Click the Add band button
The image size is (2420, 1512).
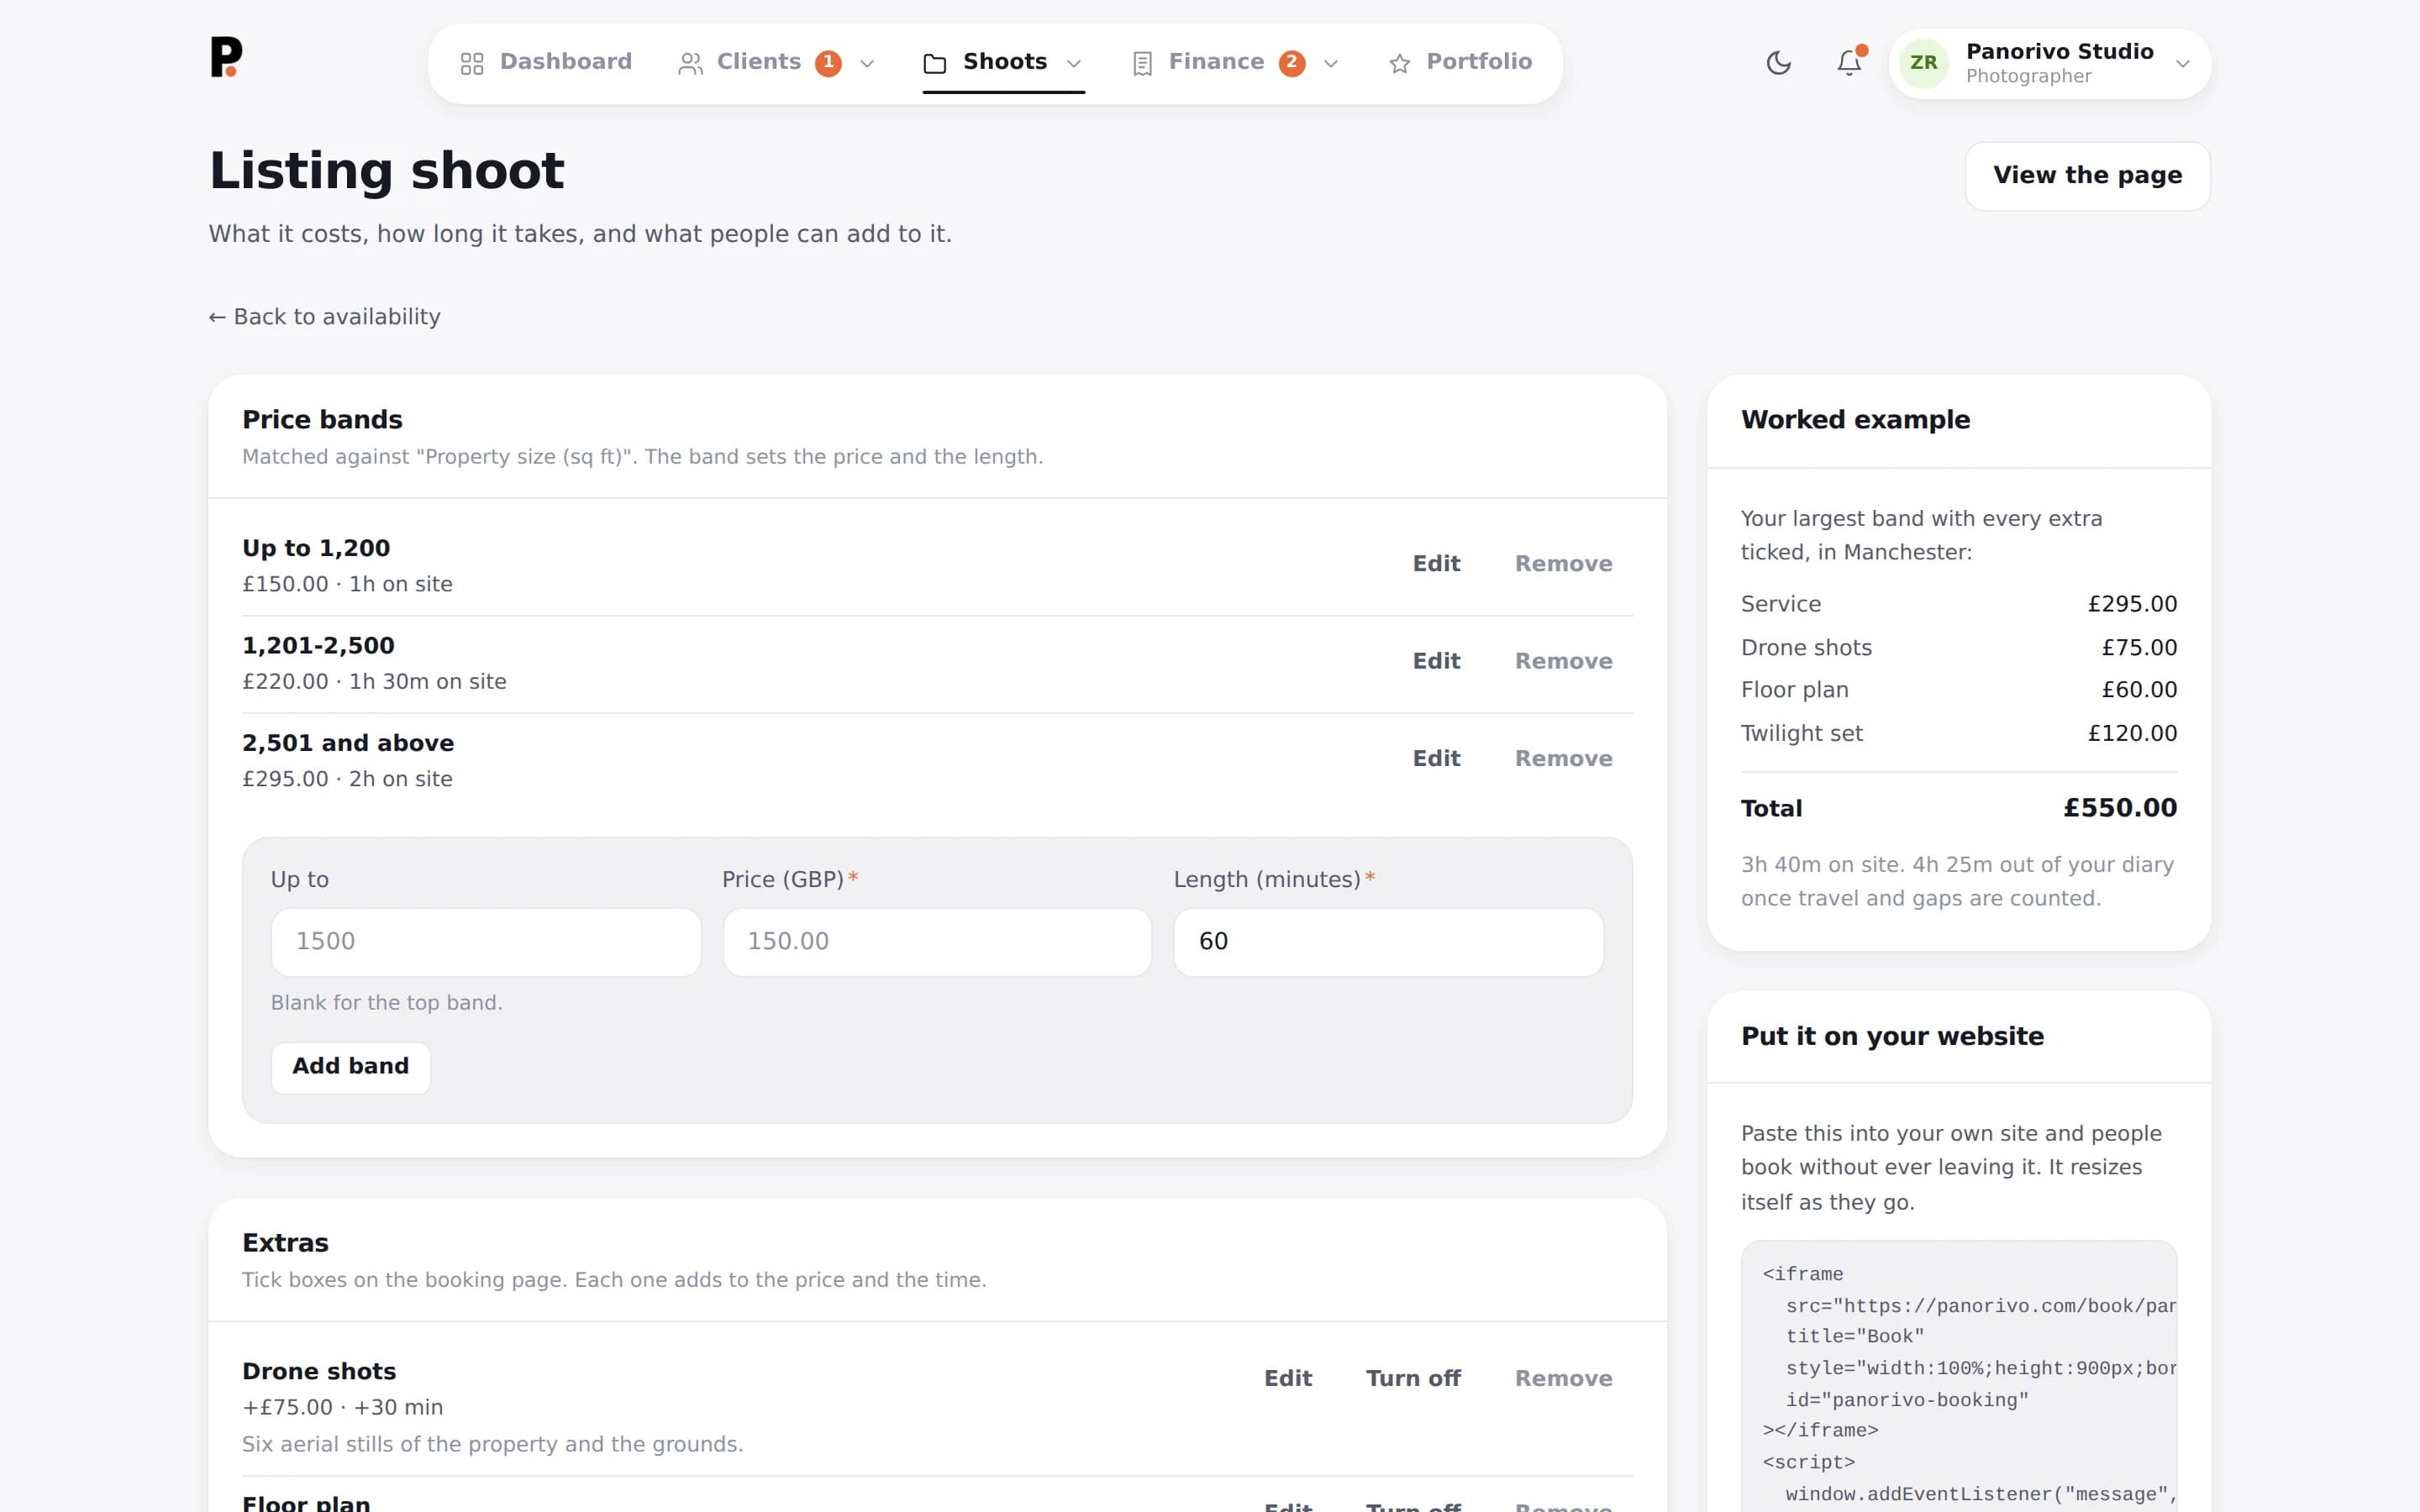click(x=350, y=1067)
